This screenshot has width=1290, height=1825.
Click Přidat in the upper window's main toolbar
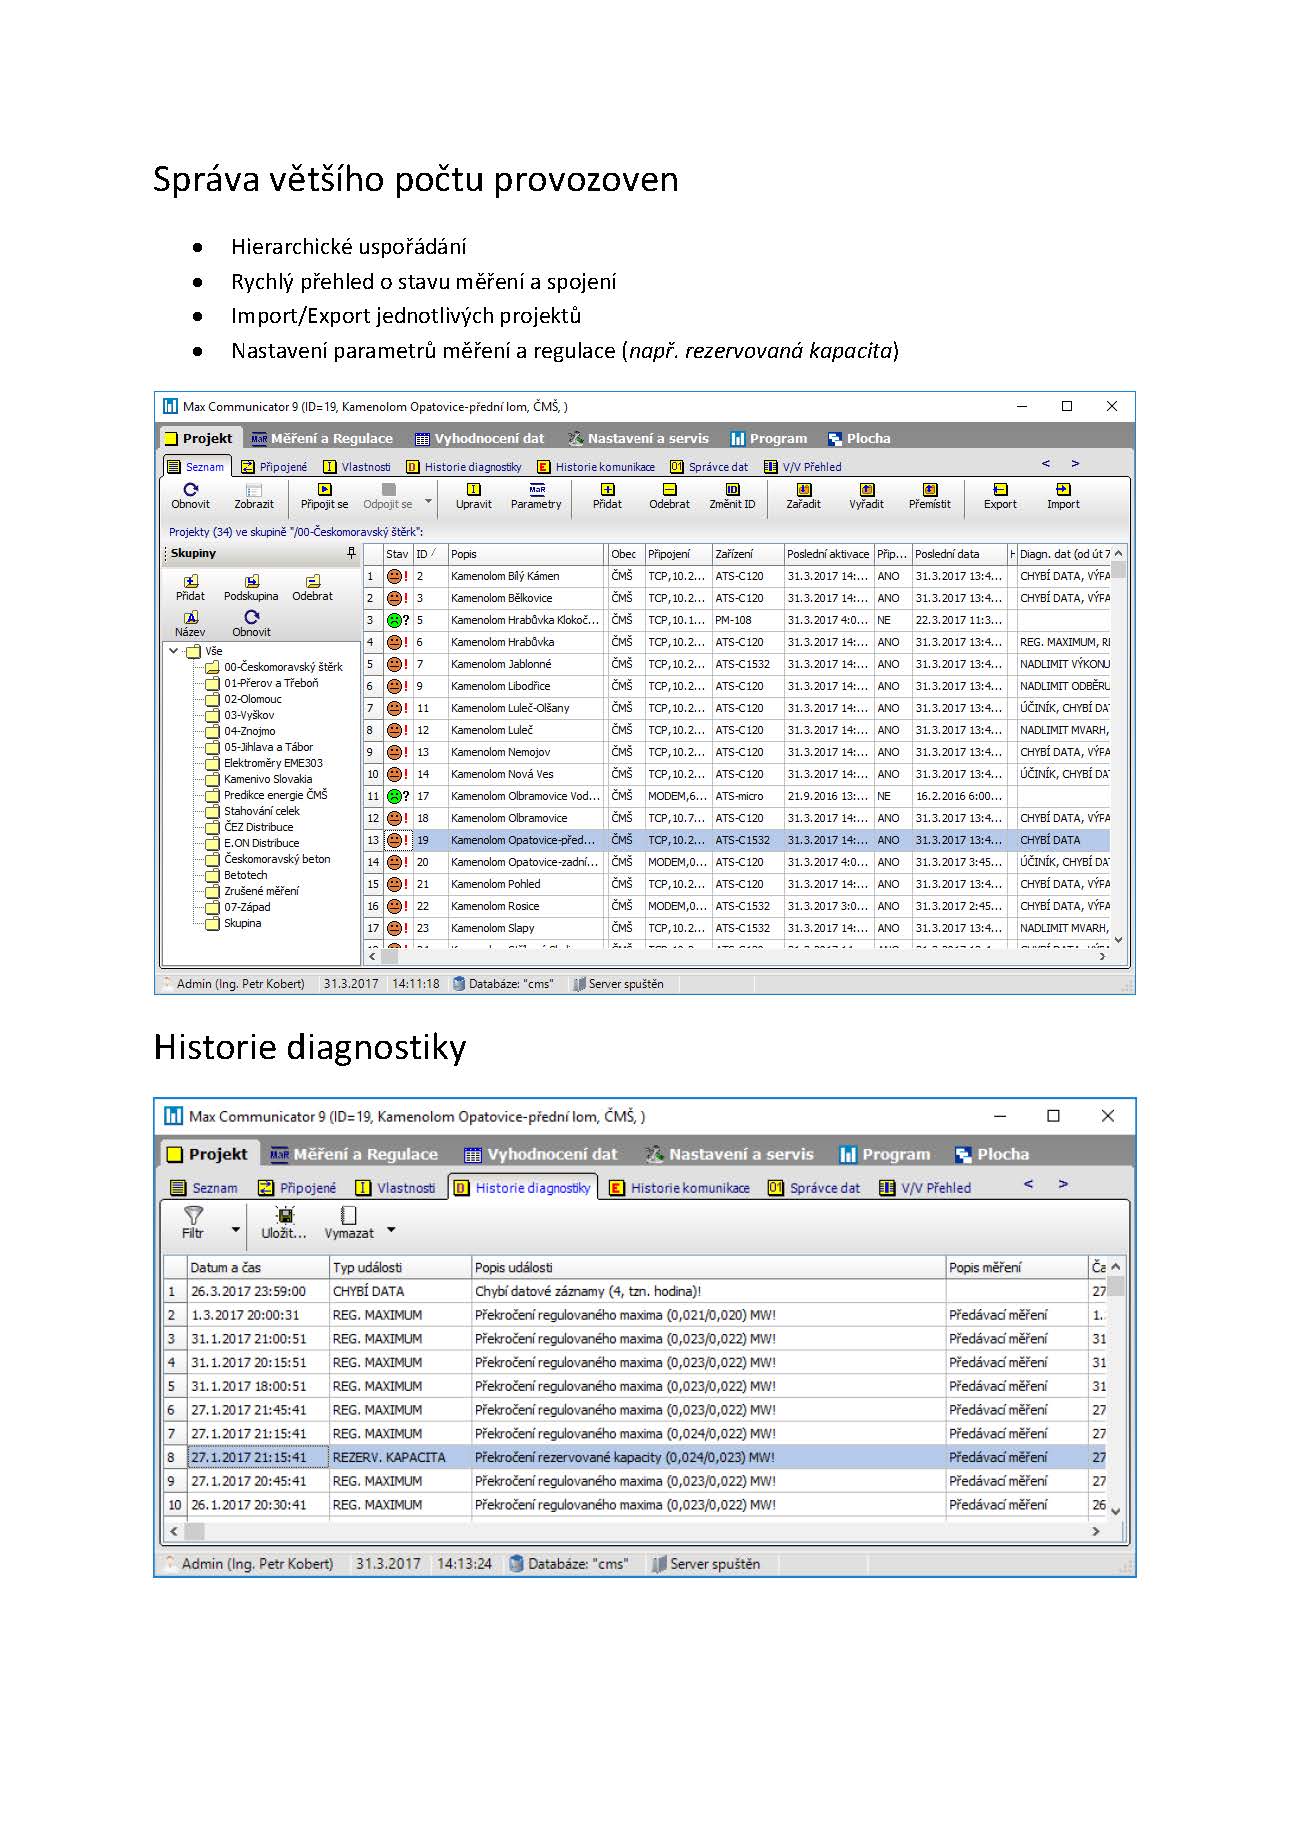[607, 496]
